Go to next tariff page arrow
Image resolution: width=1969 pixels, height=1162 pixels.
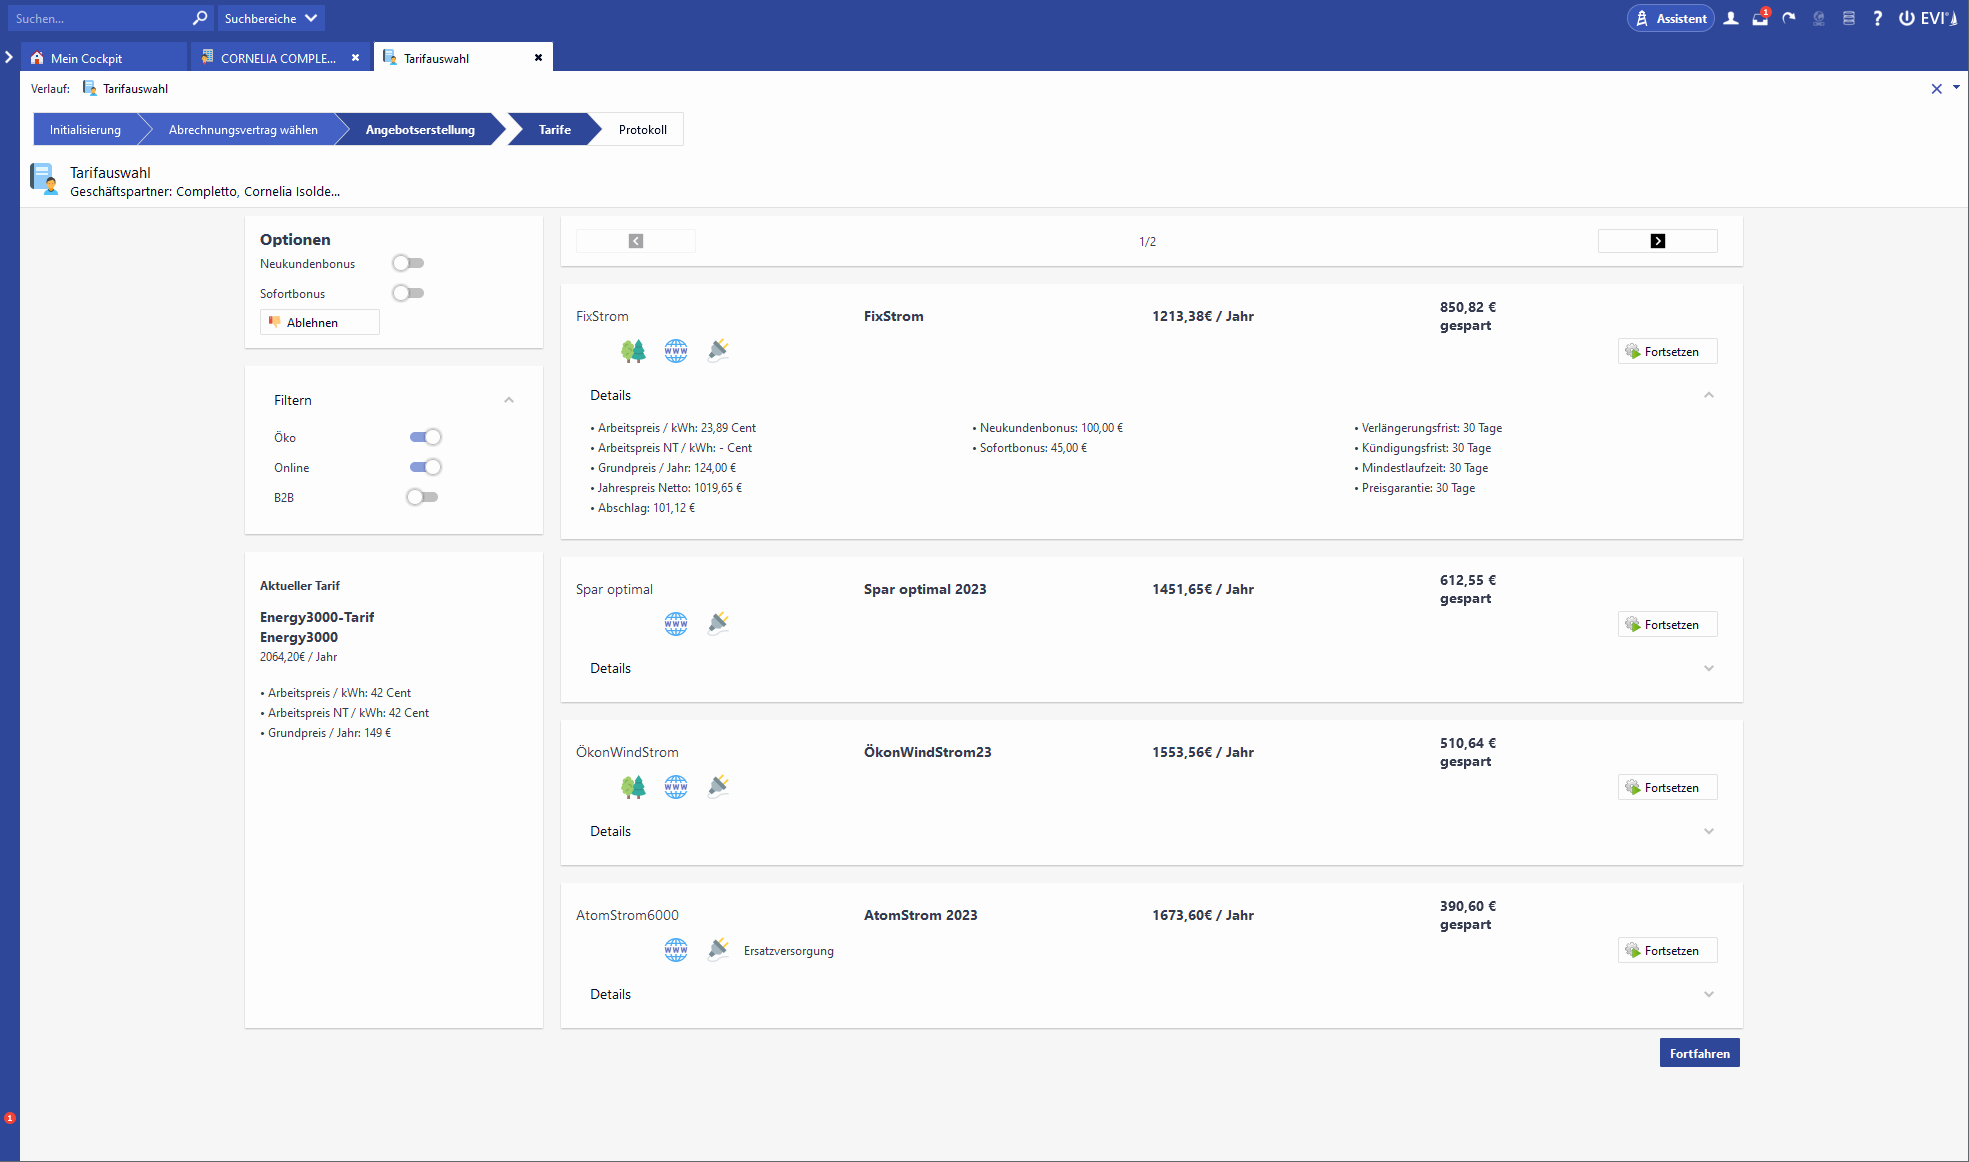(1657, 241)
